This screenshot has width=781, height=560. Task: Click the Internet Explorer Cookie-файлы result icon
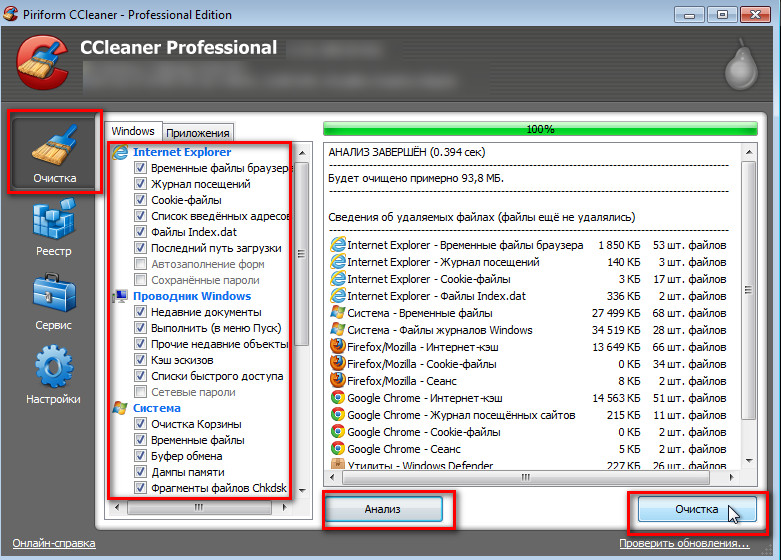338,278
